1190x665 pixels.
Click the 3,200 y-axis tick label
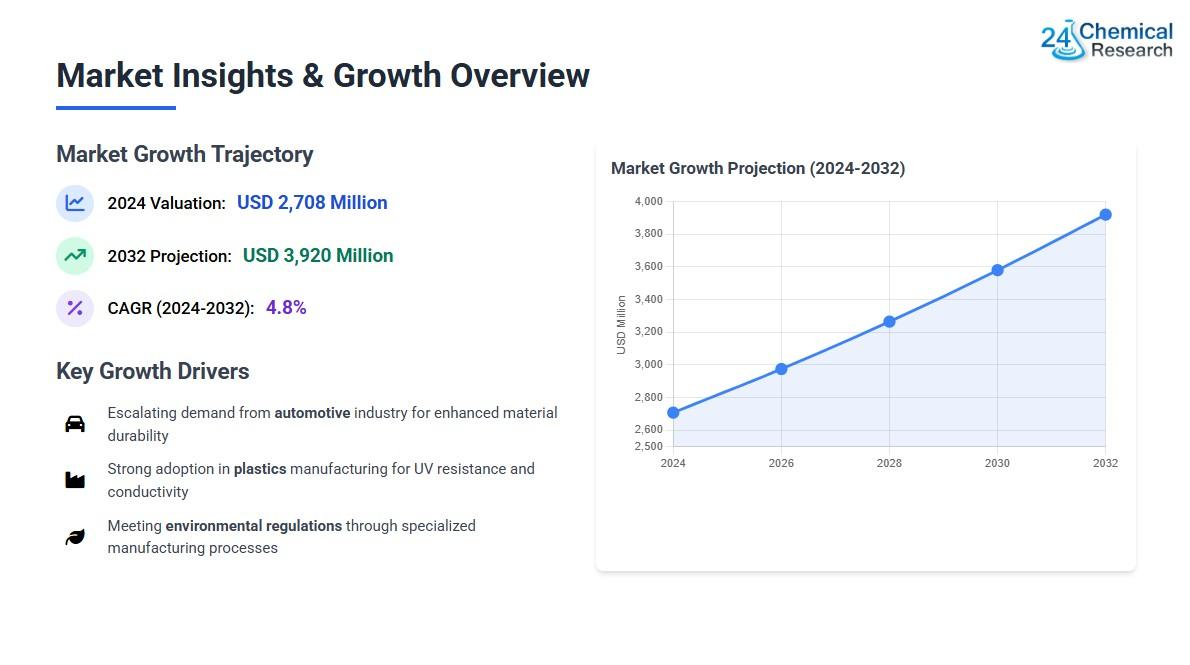pos(649,332)
